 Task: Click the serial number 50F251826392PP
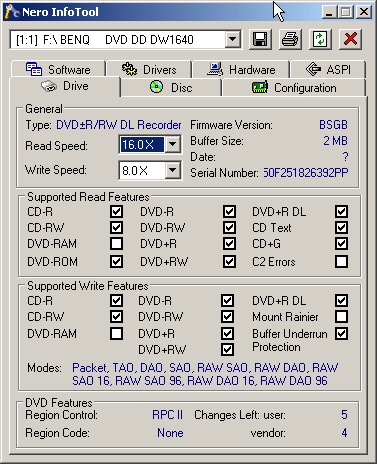(x=306, y=173)
